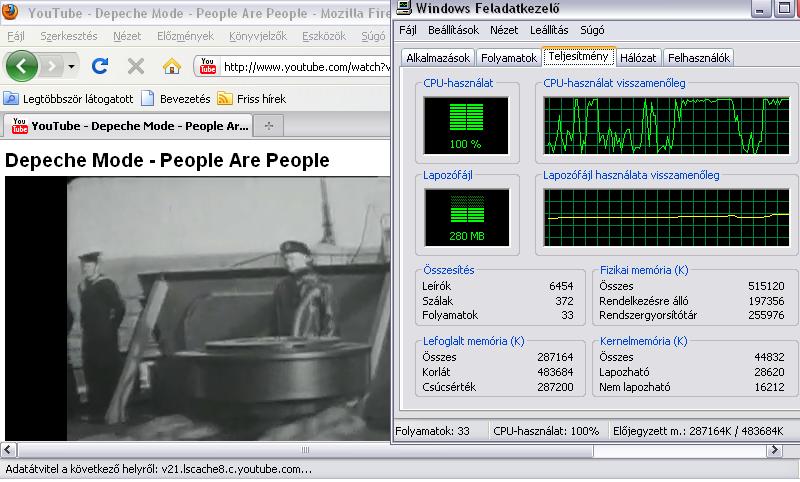800x482 pixels.
Task: Open the Firefox Eszközök menu
Action: [x=324, y=36]
